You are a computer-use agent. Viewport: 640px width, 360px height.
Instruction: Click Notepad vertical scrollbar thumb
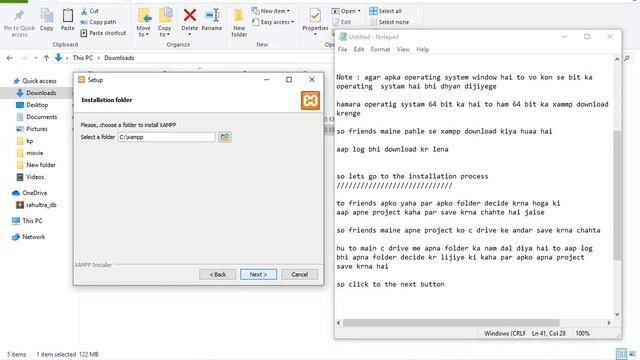tap(617, 195)
